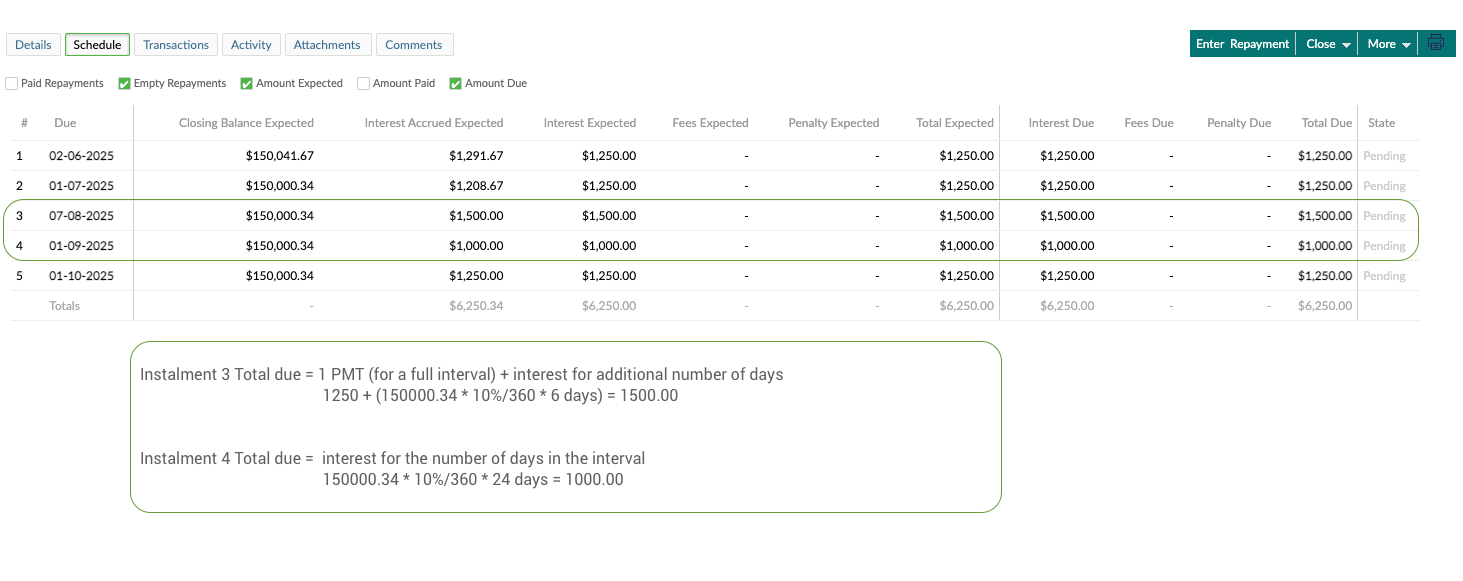Check the Amount Paid checkbox

[364, 84]
